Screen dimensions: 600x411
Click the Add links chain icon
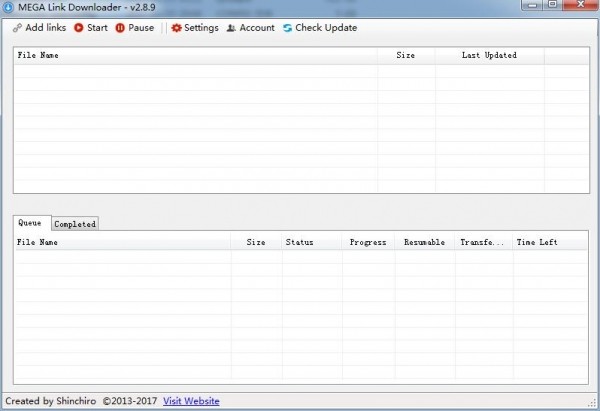coord(17,28)
